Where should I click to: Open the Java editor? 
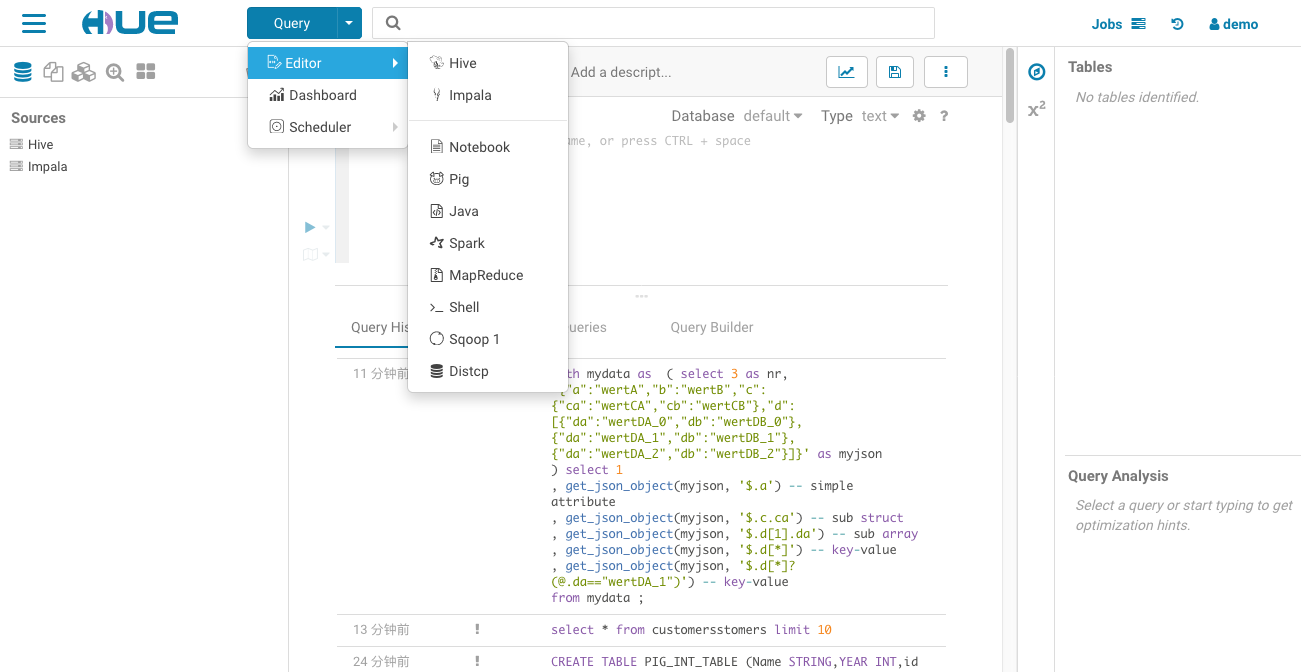tap(488, 211)
